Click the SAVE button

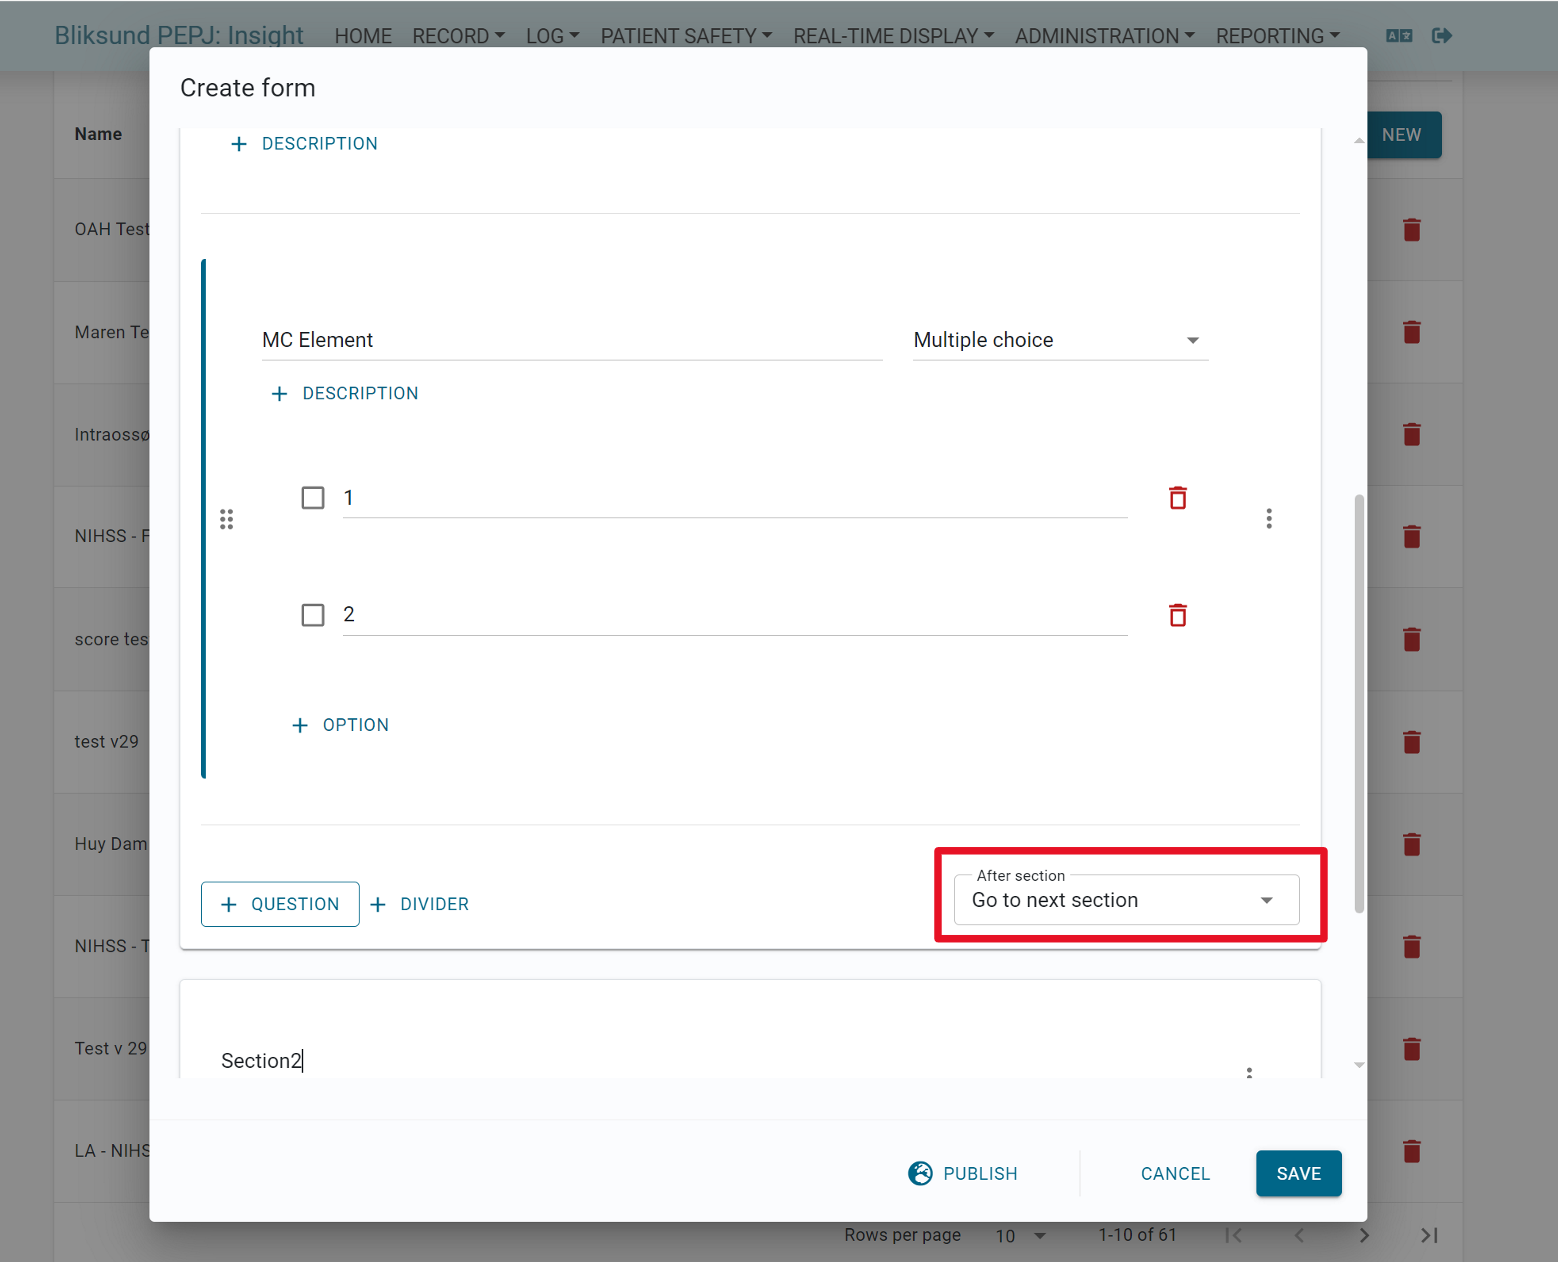coord(1298,1173)
